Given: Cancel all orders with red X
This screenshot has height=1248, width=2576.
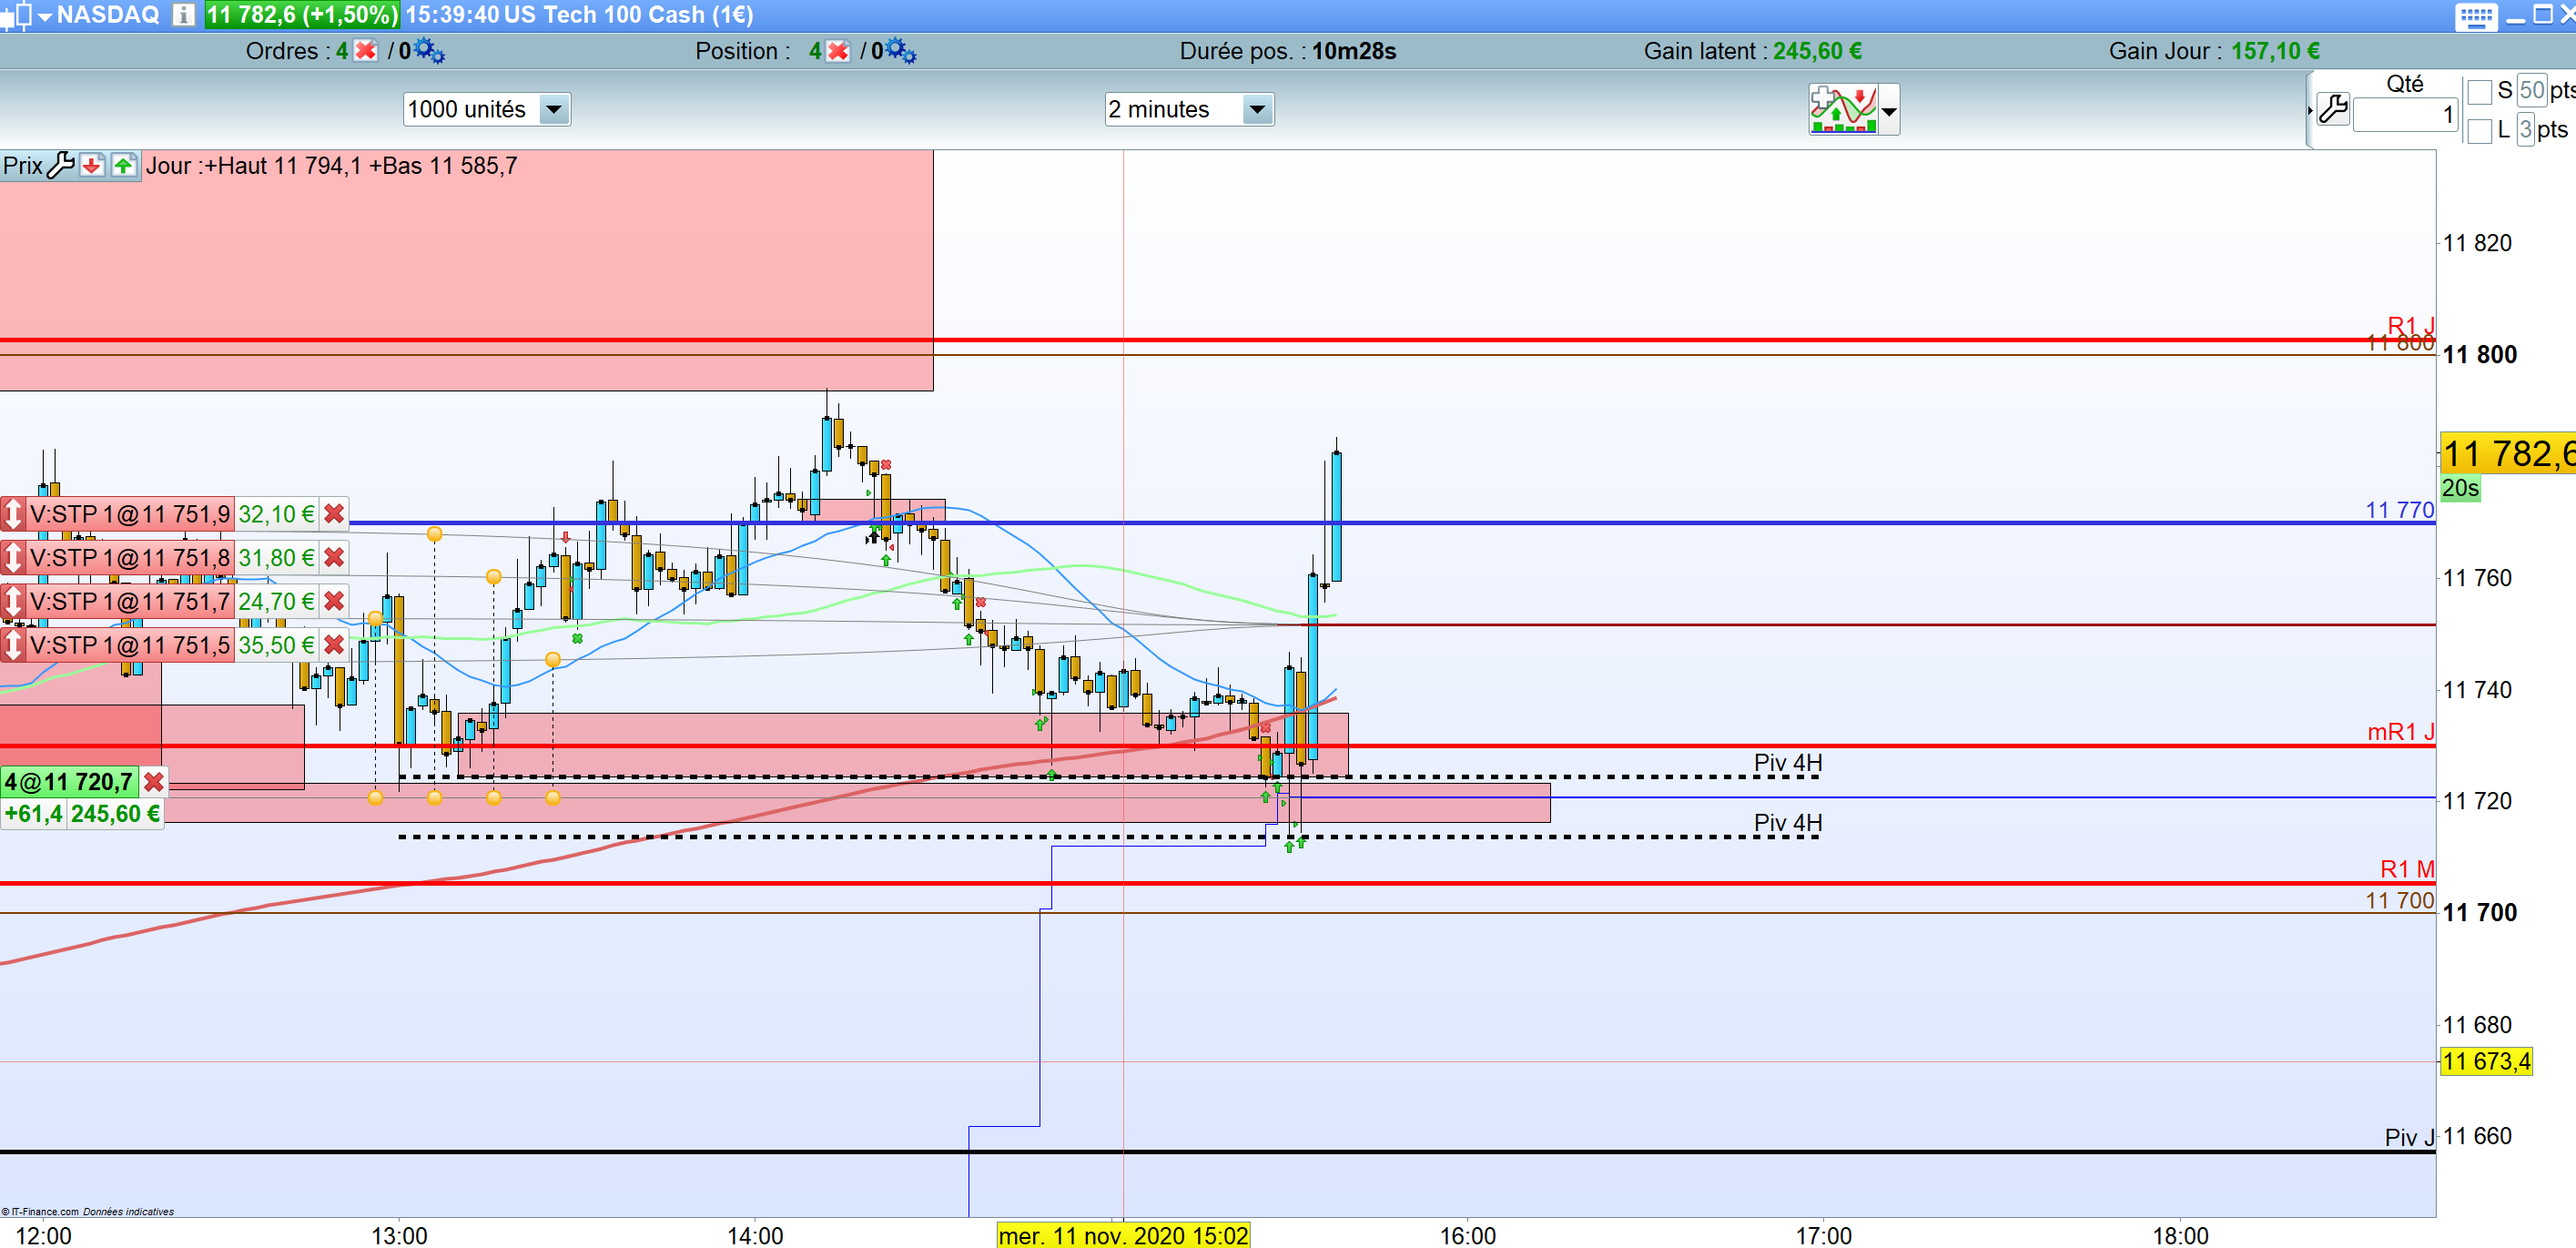Looking at the screenshot, I should pyautogui.click(x=366, y=51).
